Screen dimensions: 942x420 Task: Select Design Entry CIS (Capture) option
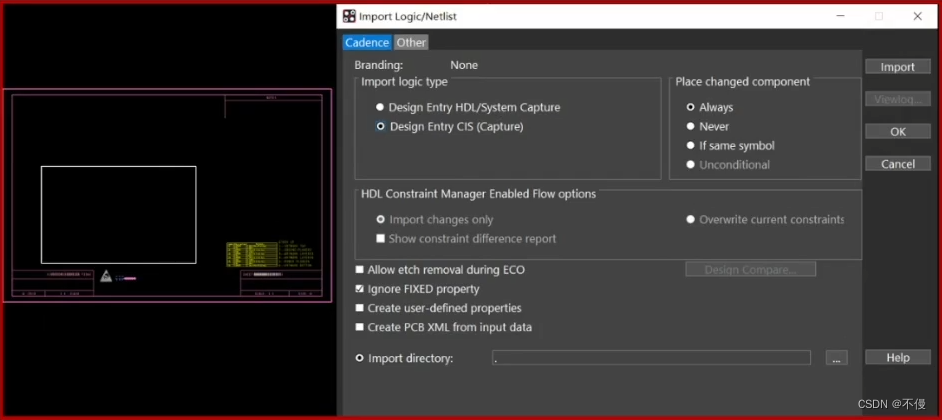(380, 127)
